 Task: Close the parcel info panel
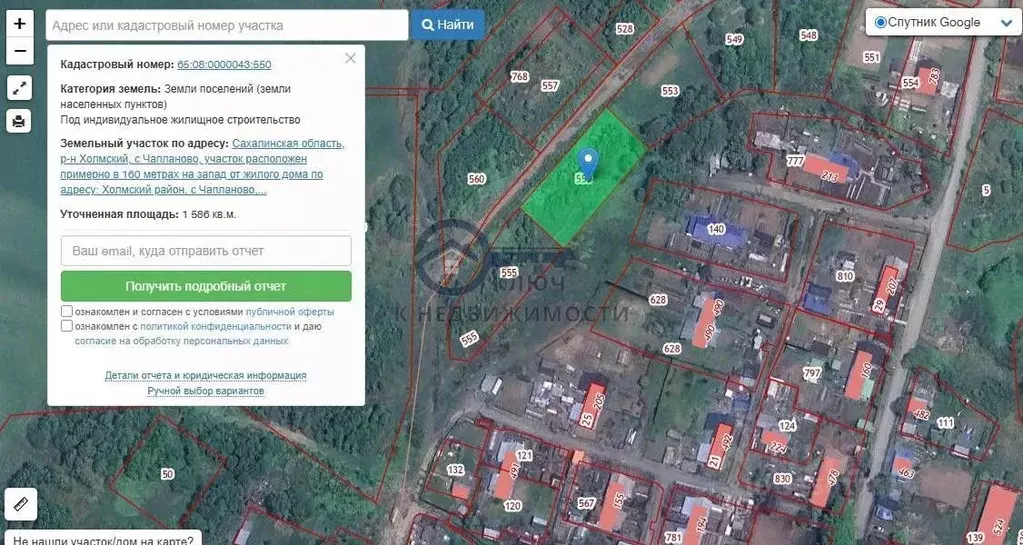click(350, 58)
